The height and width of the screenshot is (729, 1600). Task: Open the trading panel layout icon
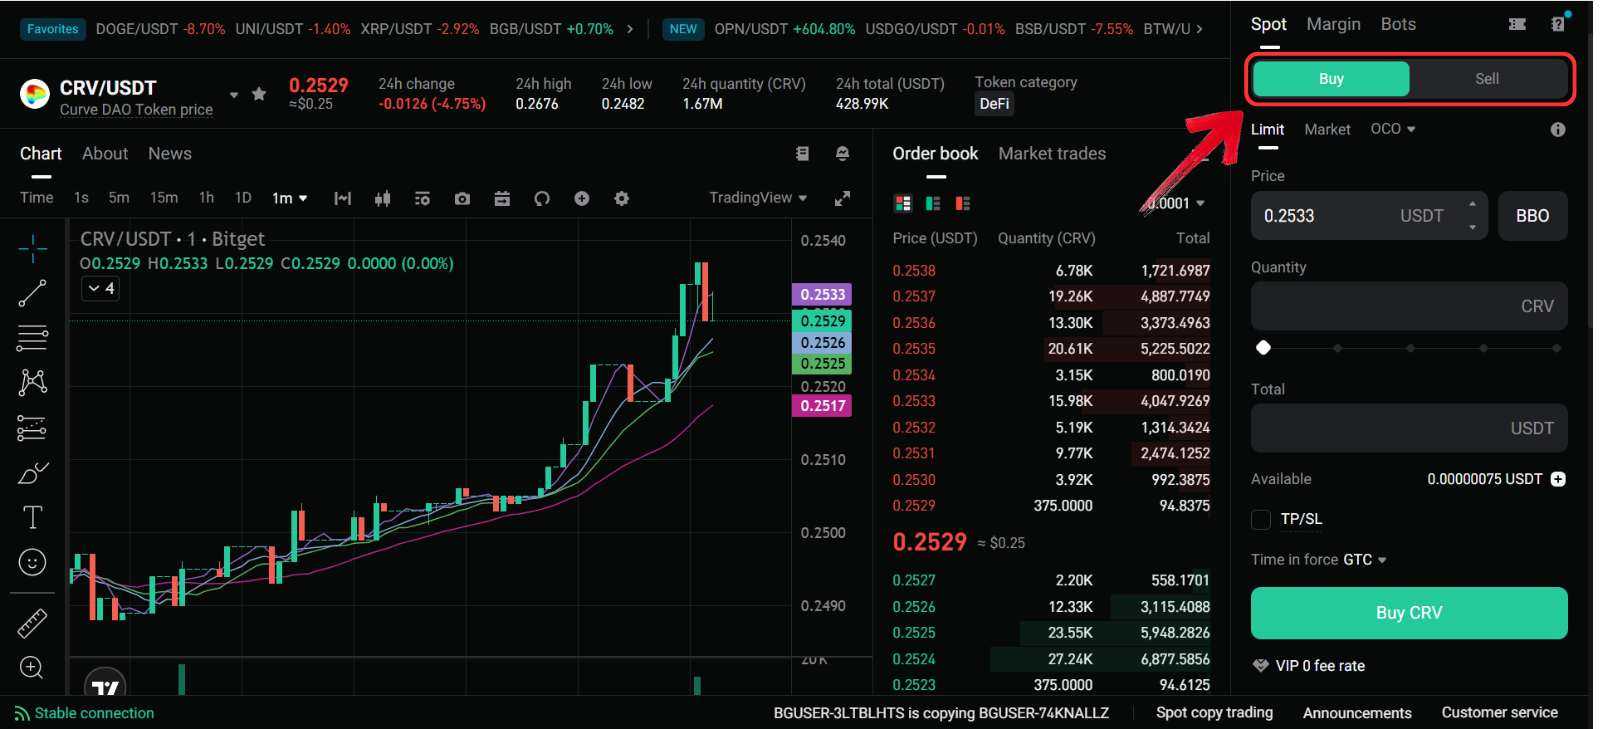click(x=1517, y=24)
